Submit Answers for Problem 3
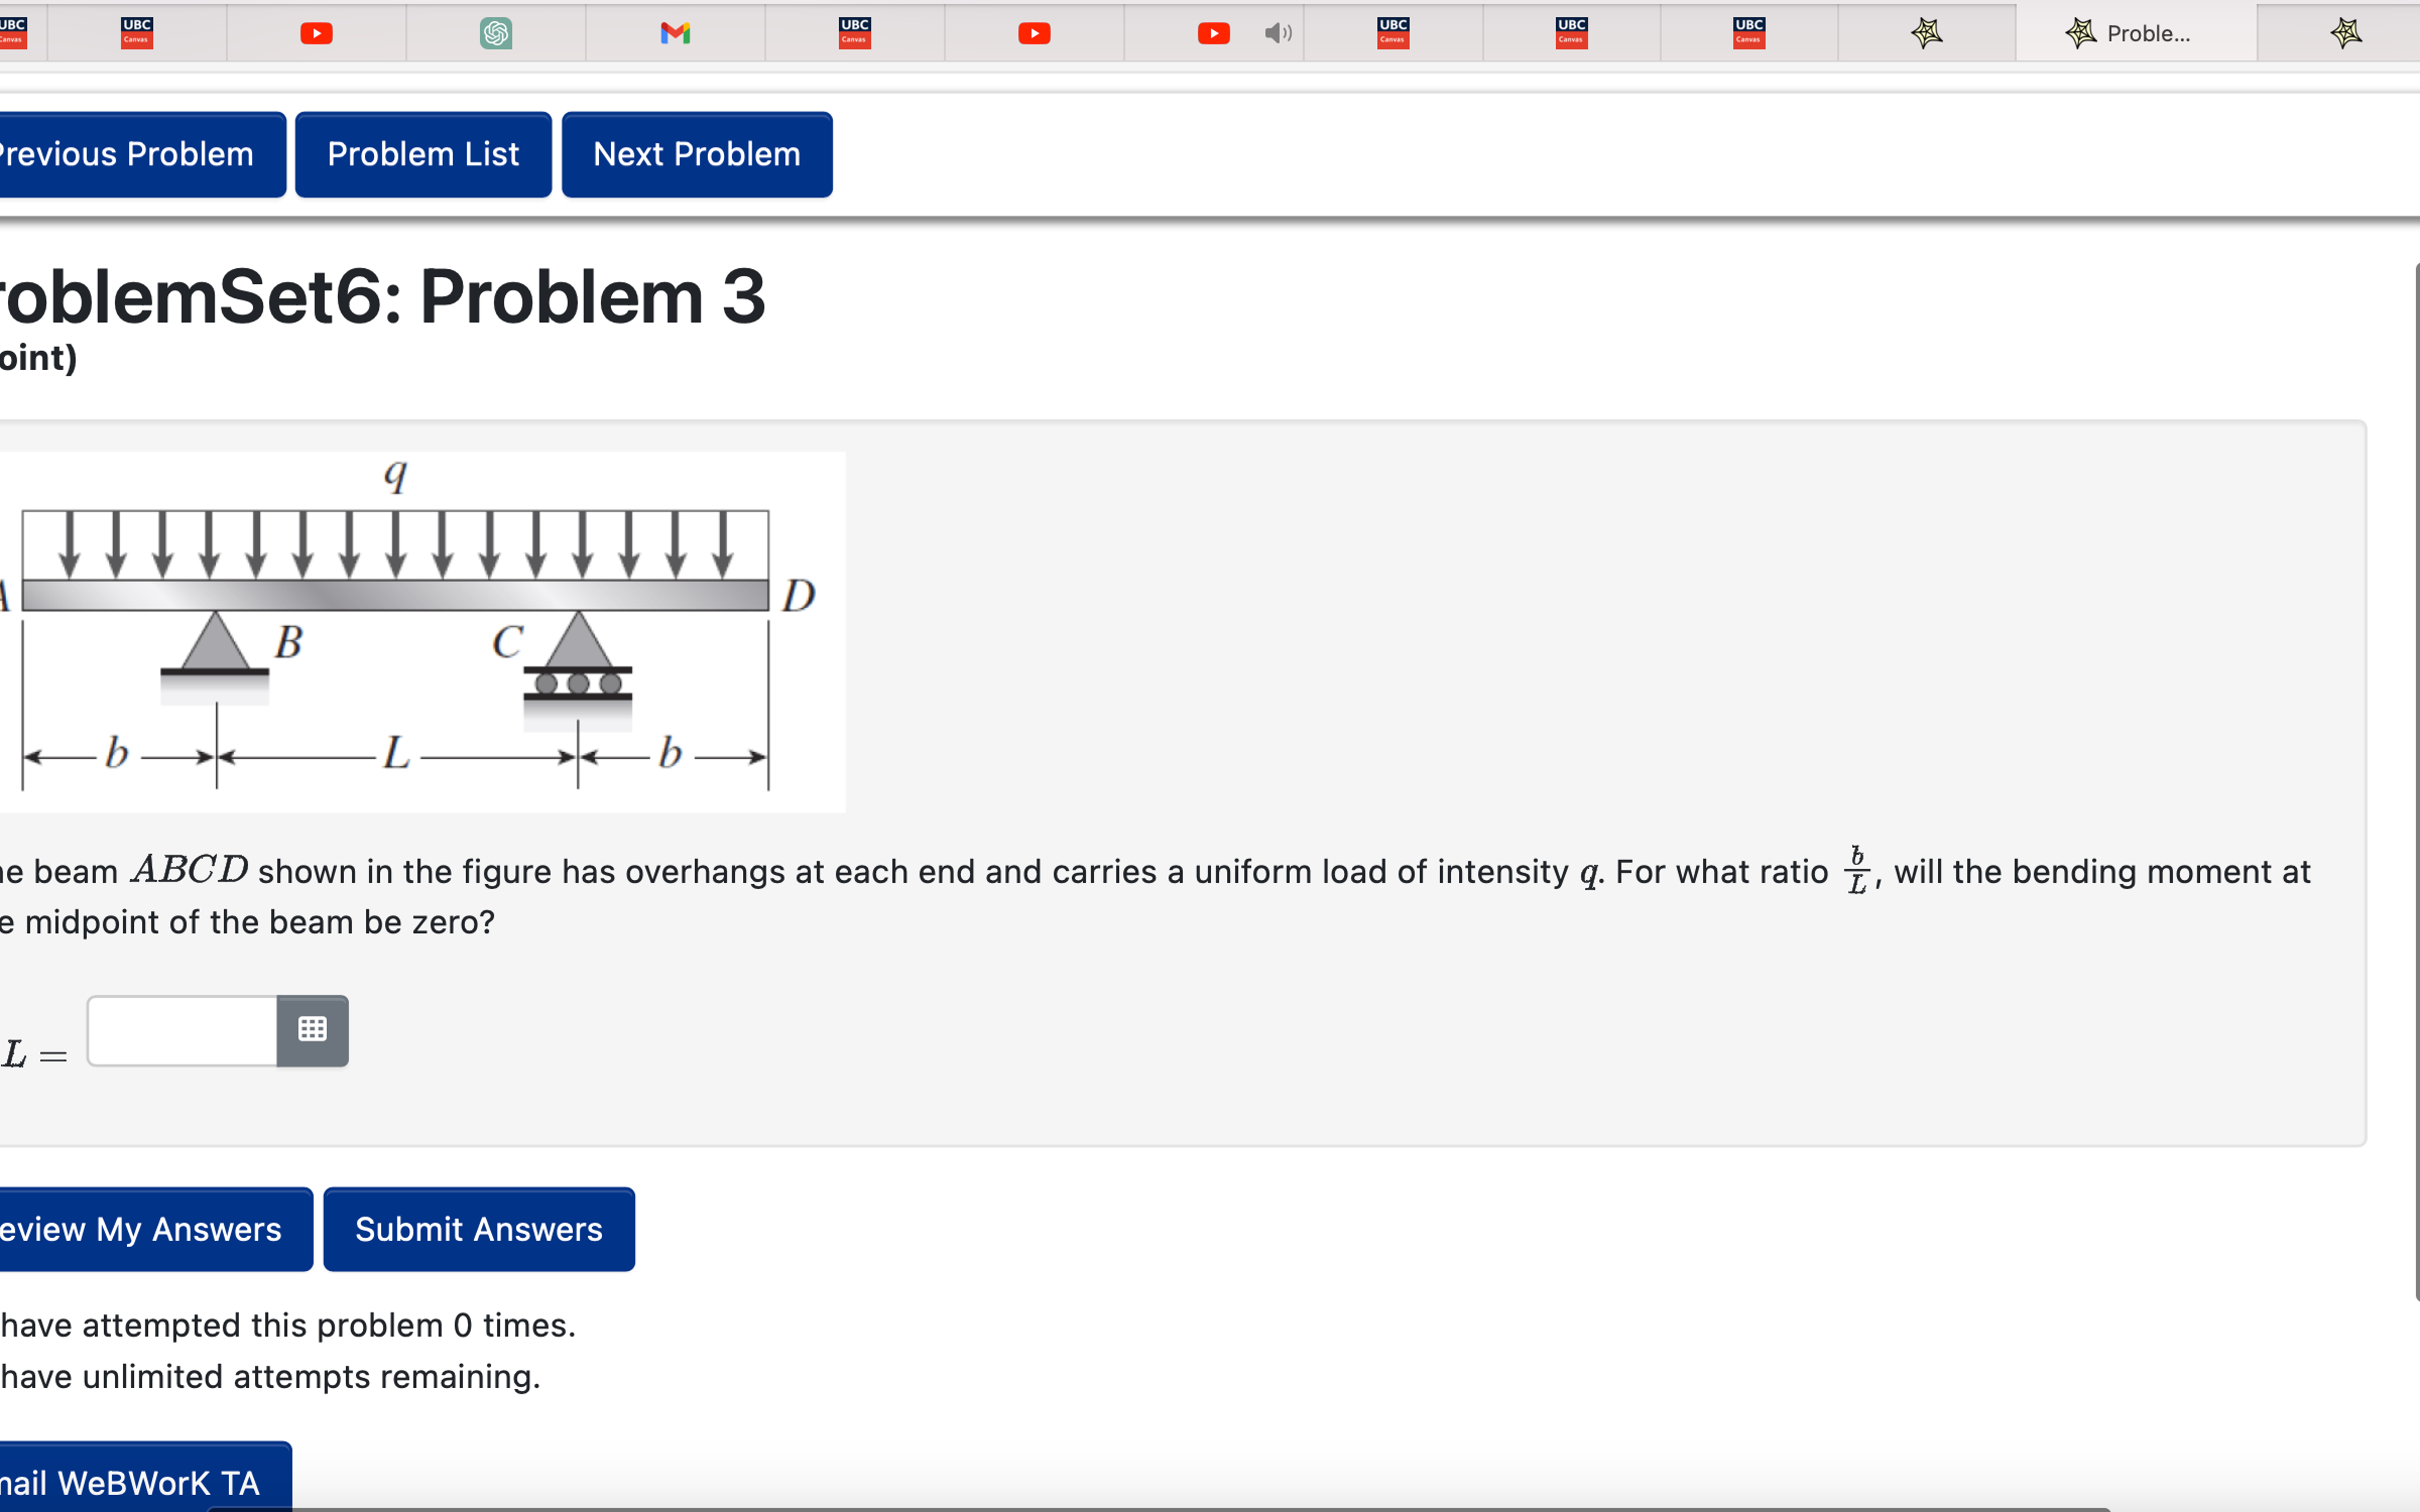 (x=478, y=1228)
